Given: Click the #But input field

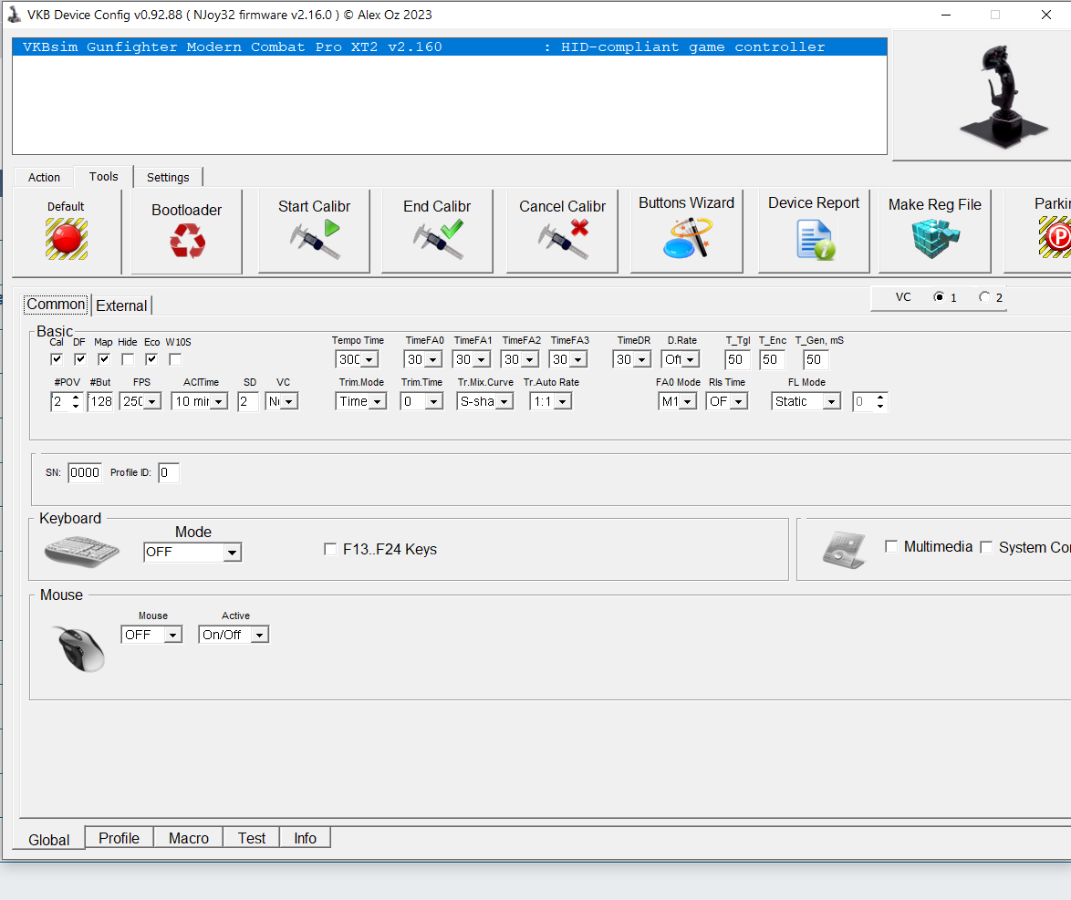Looking at the screenshot, I should click(x=100, y=402).
